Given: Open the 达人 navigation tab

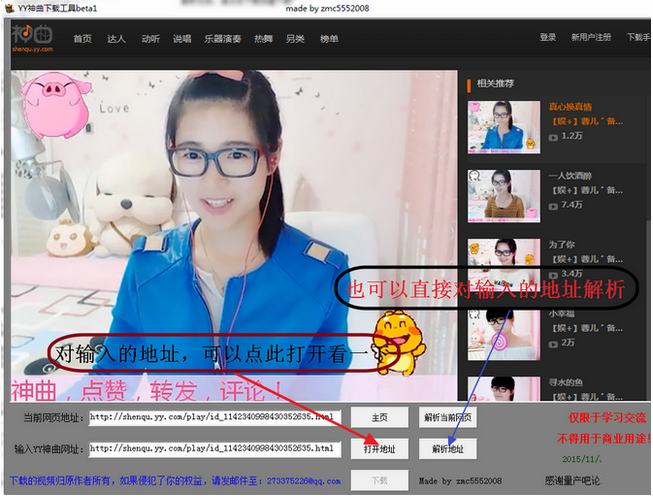Looking at the screenshot, I should point(116,39).
